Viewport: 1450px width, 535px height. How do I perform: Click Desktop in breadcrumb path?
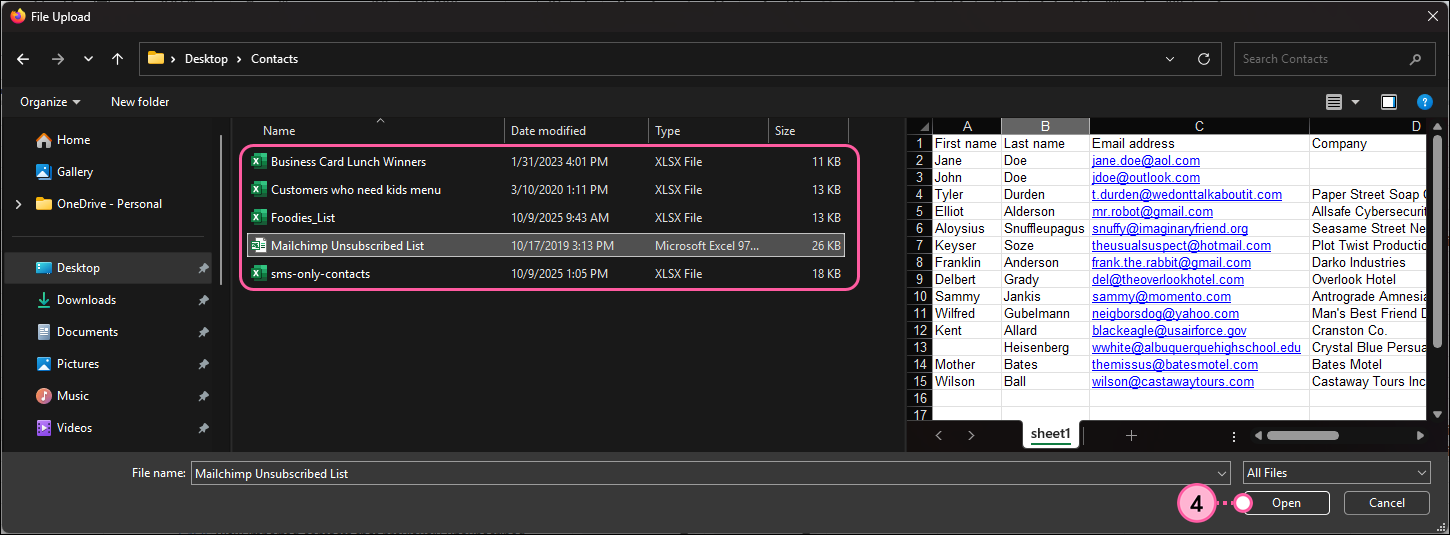pos(206,59)
